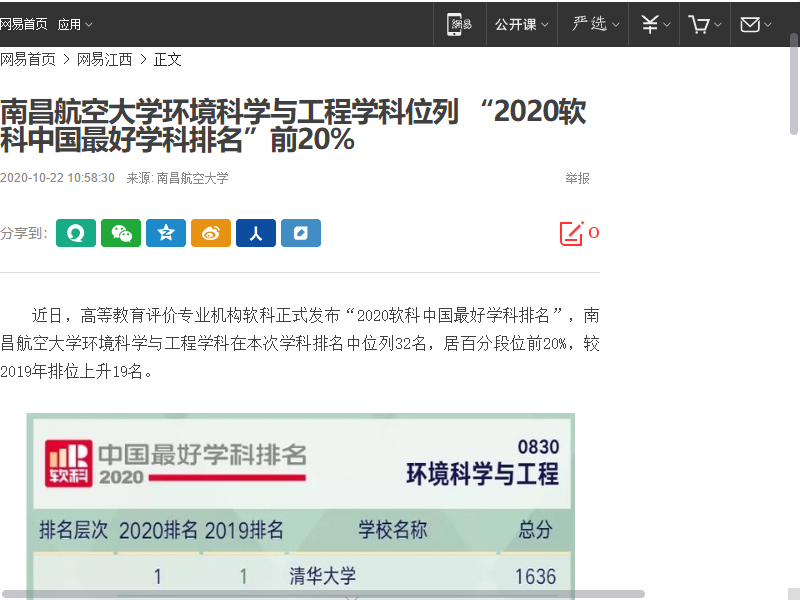Click the last blue share icon
Image resolution: width=800 pixels, height=600 pixels.
pyautogui.click(x=301, y=233)
